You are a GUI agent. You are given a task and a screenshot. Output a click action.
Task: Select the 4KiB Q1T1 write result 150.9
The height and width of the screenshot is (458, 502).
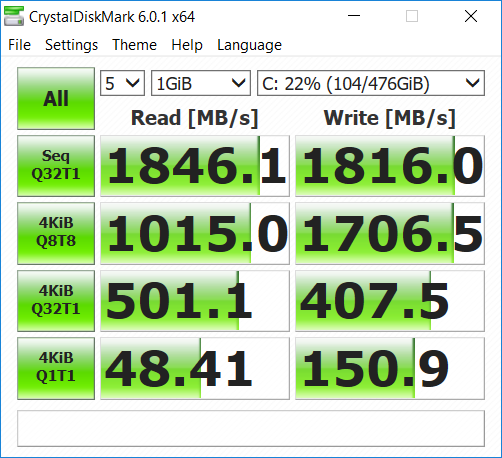[x=390, y=368]
